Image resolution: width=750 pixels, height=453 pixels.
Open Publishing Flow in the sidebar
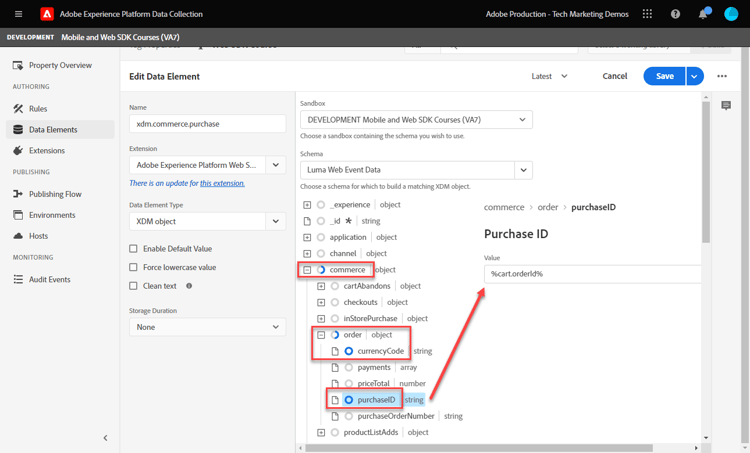[x=55, y=194]
